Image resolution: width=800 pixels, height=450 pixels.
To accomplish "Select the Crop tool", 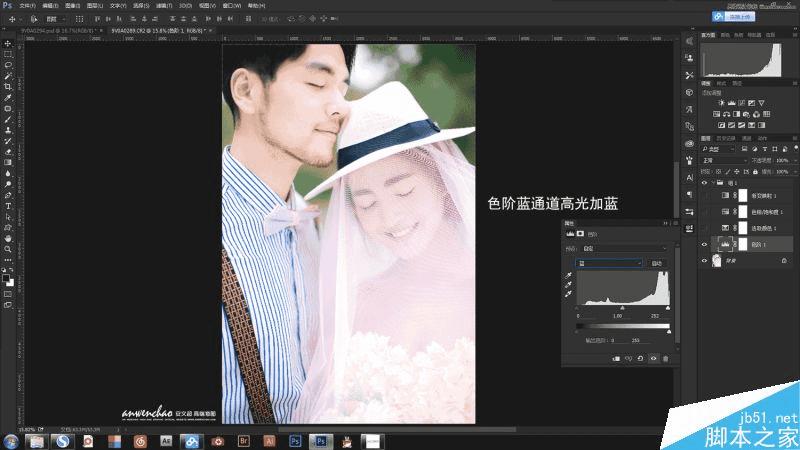I will tap(8, 86).
